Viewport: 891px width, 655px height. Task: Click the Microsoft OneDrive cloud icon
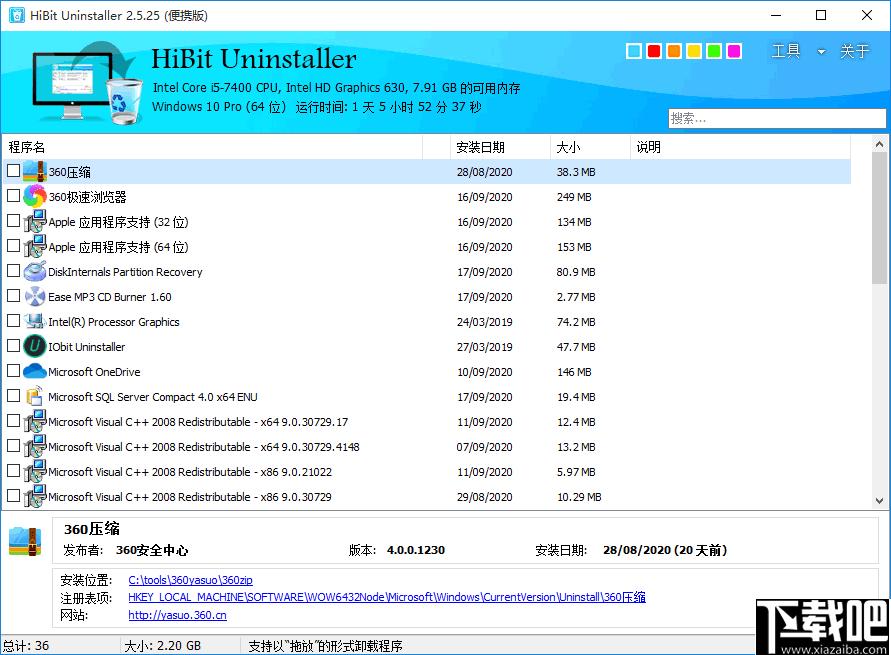(35, 372)
